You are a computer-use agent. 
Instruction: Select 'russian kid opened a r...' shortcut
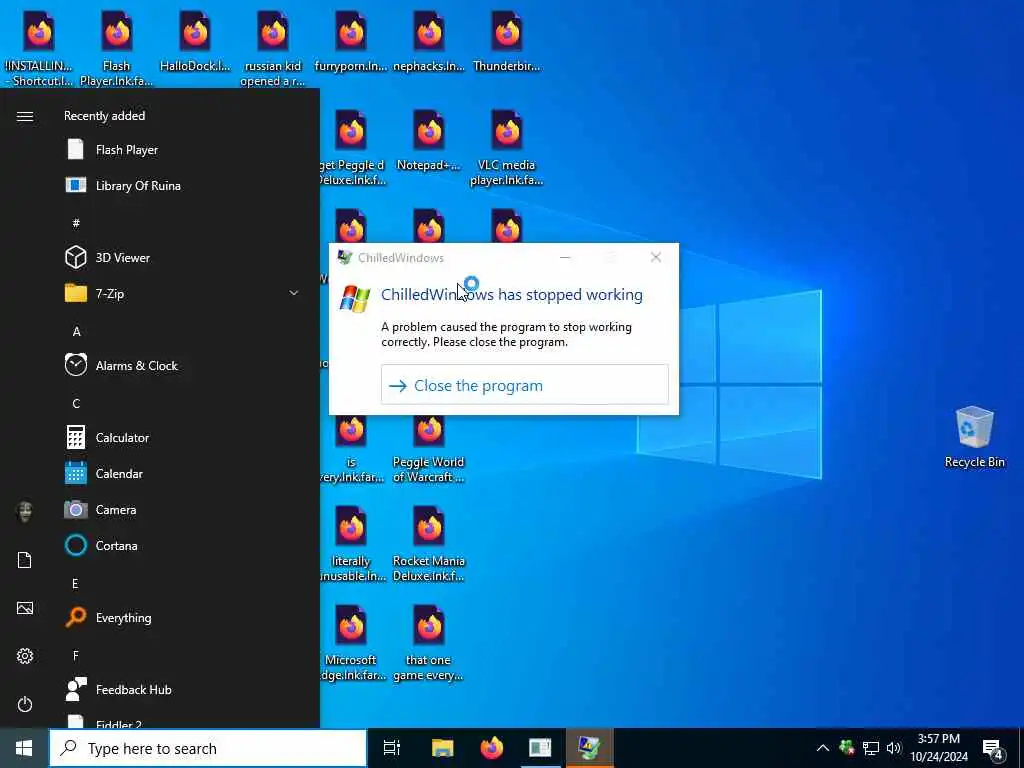tap(273, 48)
